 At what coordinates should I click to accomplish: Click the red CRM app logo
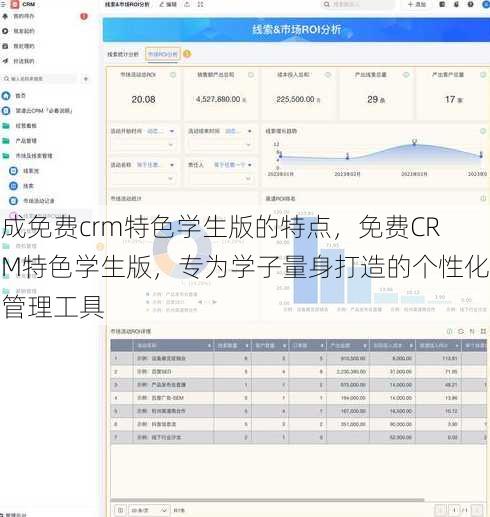point(15,4)
